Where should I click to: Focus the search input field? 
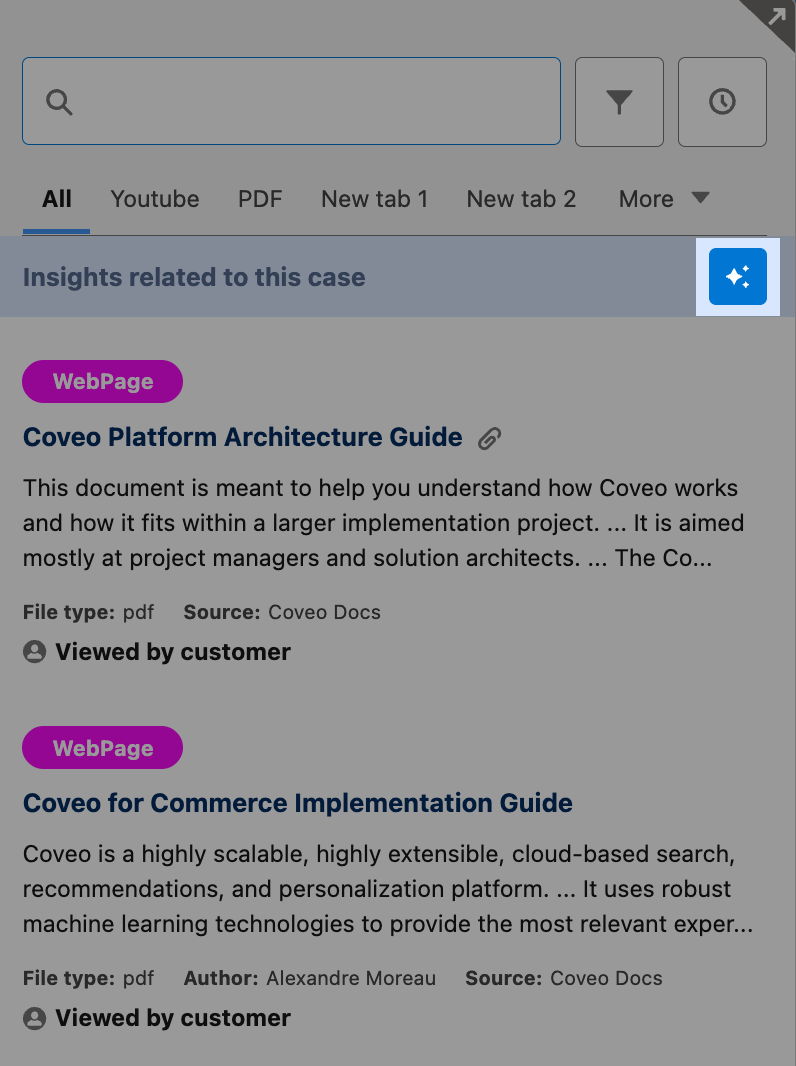(x=291, y=101)
